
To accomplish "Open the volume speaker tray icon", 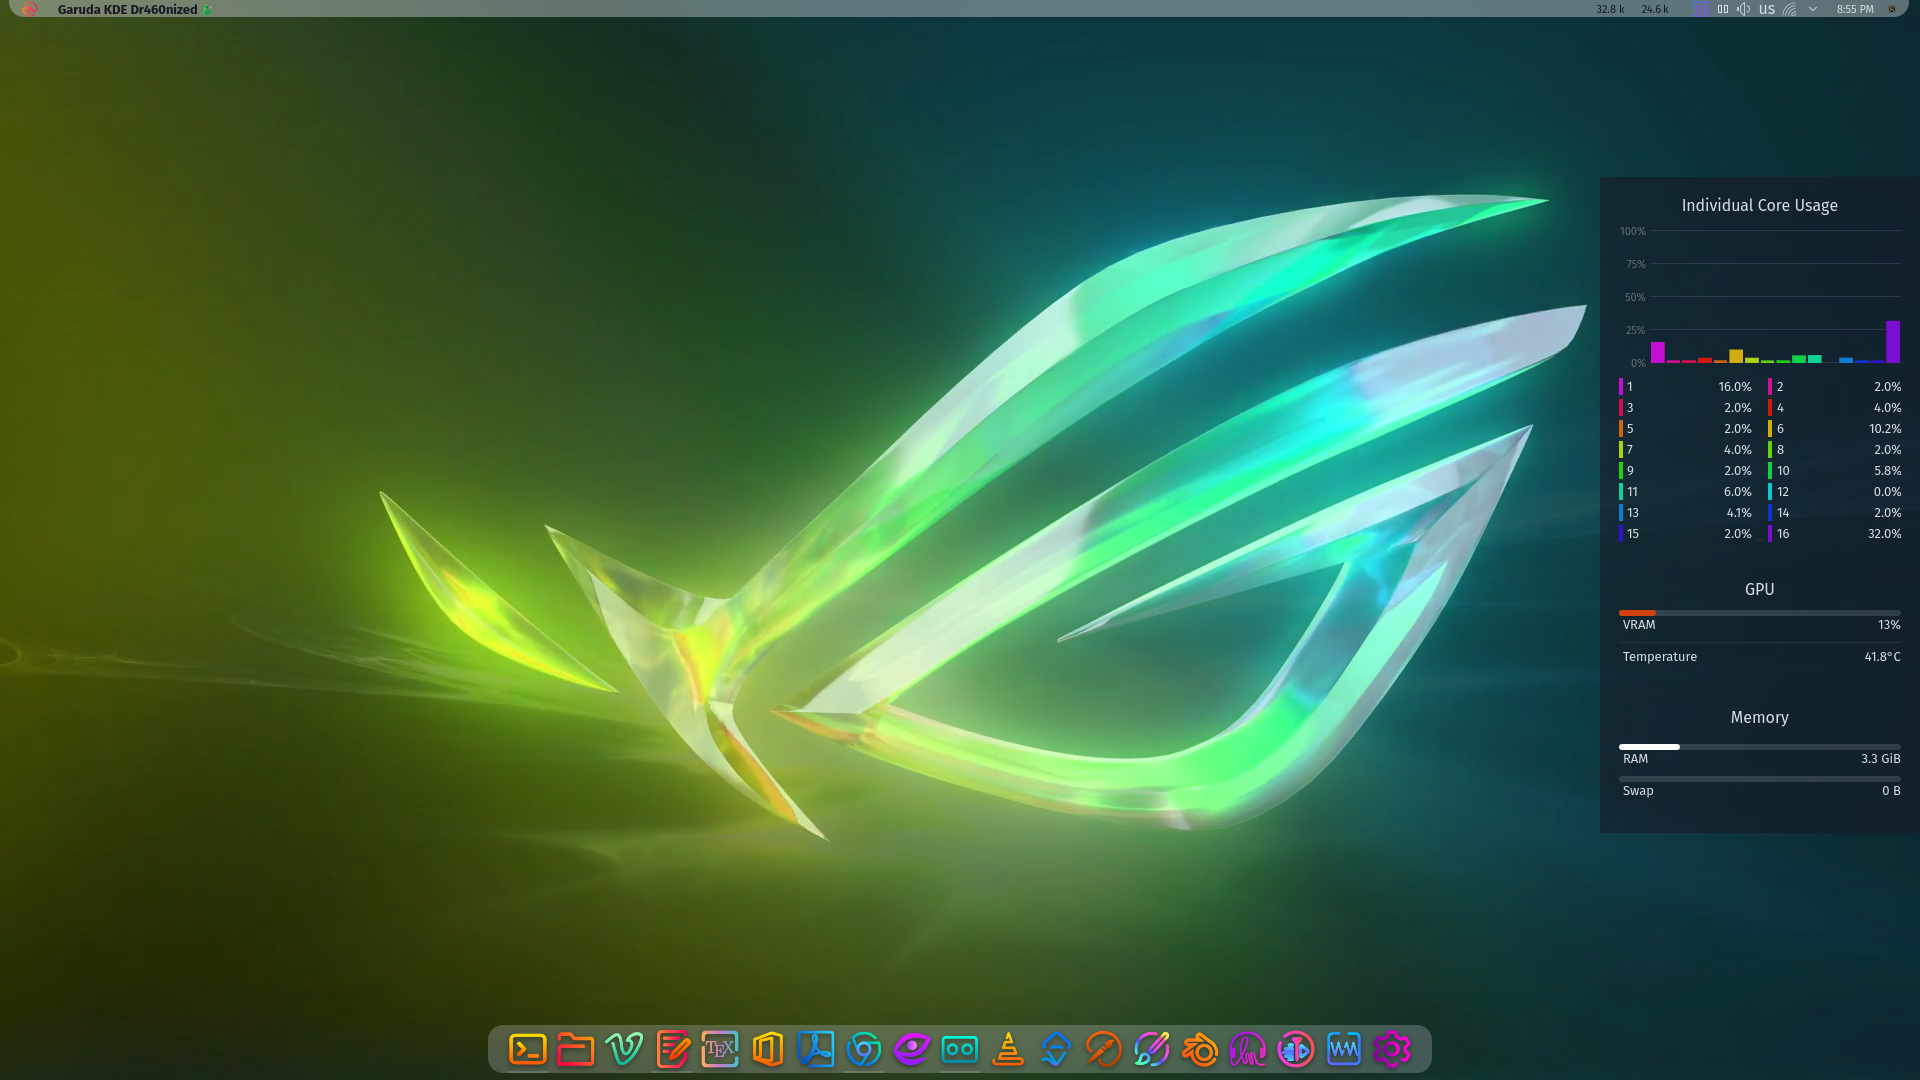I will point(1744,9).
